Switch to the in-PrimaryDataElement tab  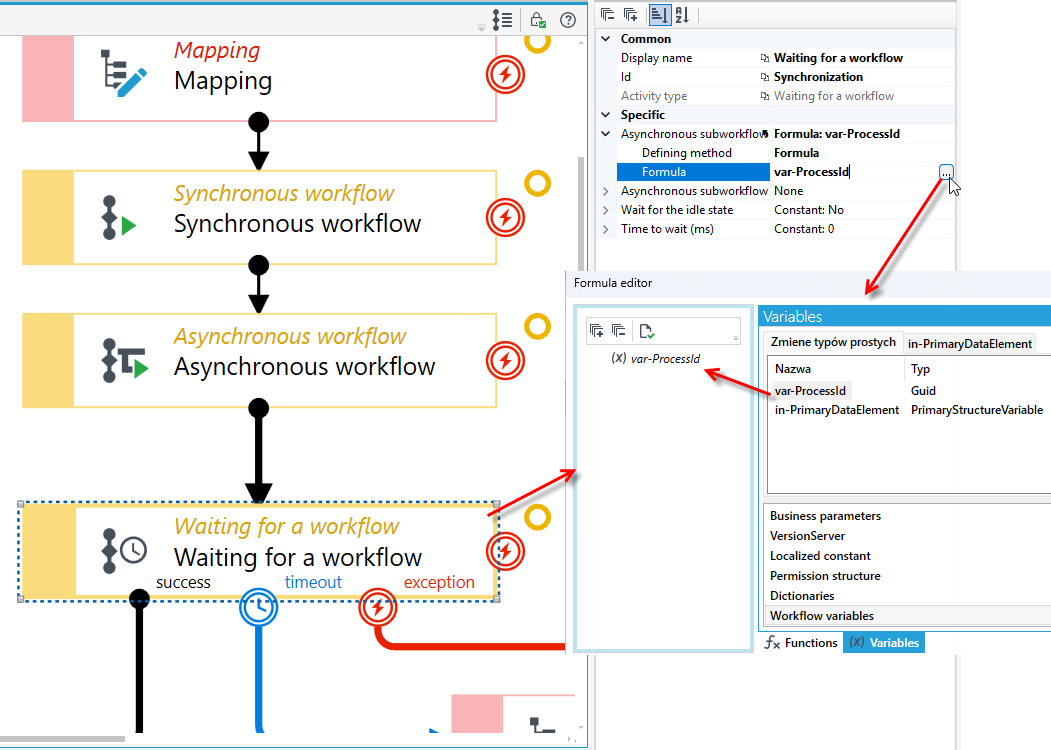point(969,344)
